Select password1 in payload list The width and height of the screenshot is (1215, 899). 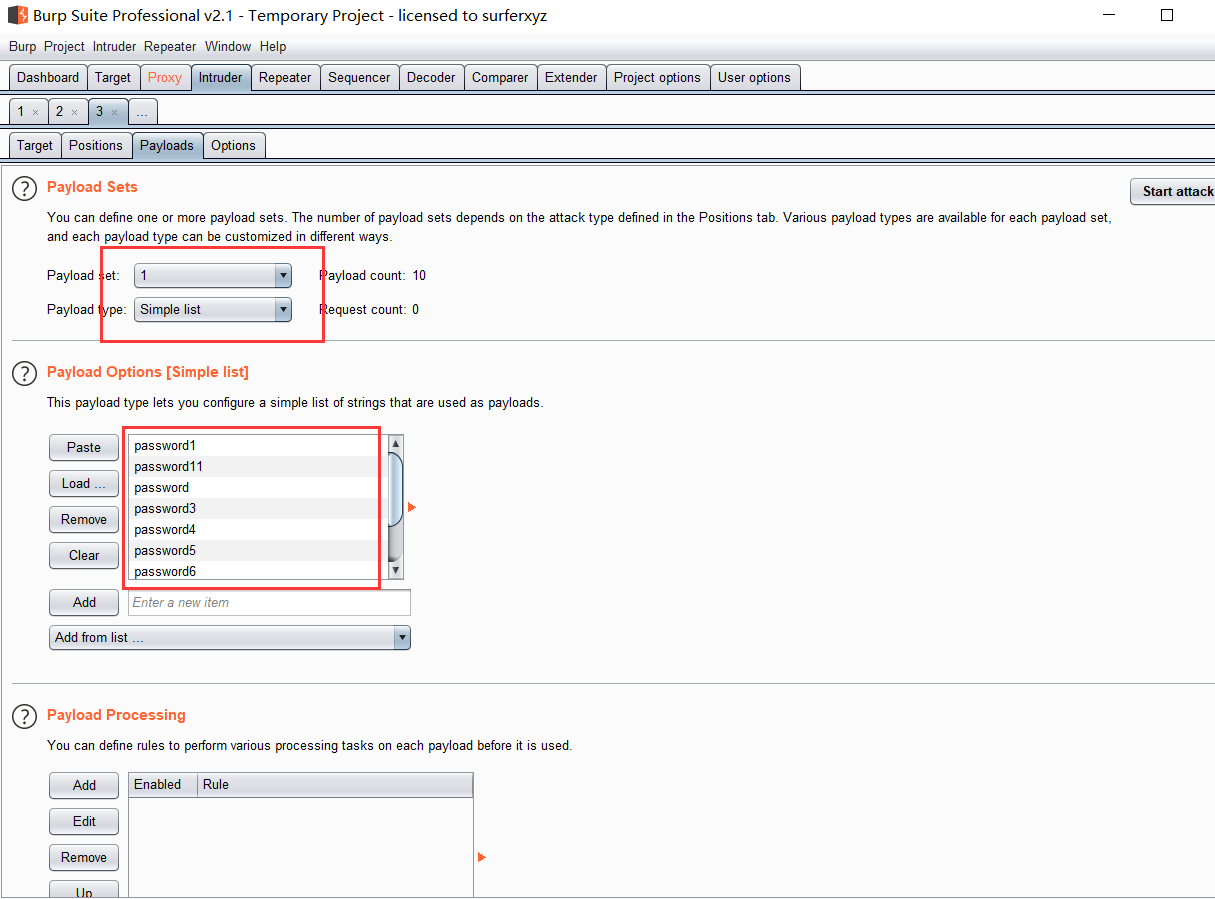[258, 446]
